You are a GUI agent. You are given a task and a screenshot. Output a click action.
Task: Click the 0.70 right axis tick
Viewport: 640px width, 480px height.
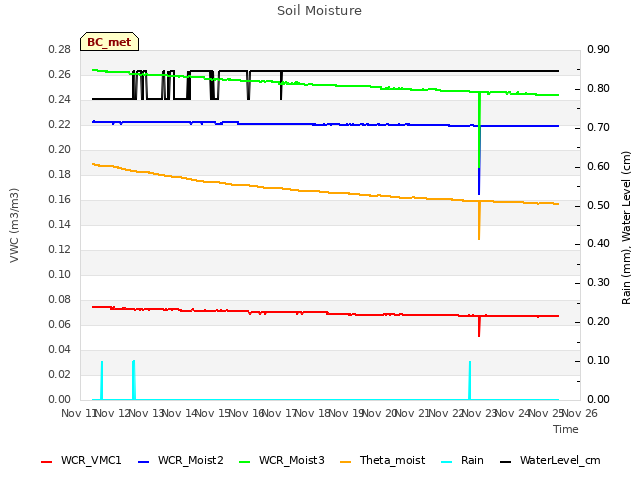(598, 127)
